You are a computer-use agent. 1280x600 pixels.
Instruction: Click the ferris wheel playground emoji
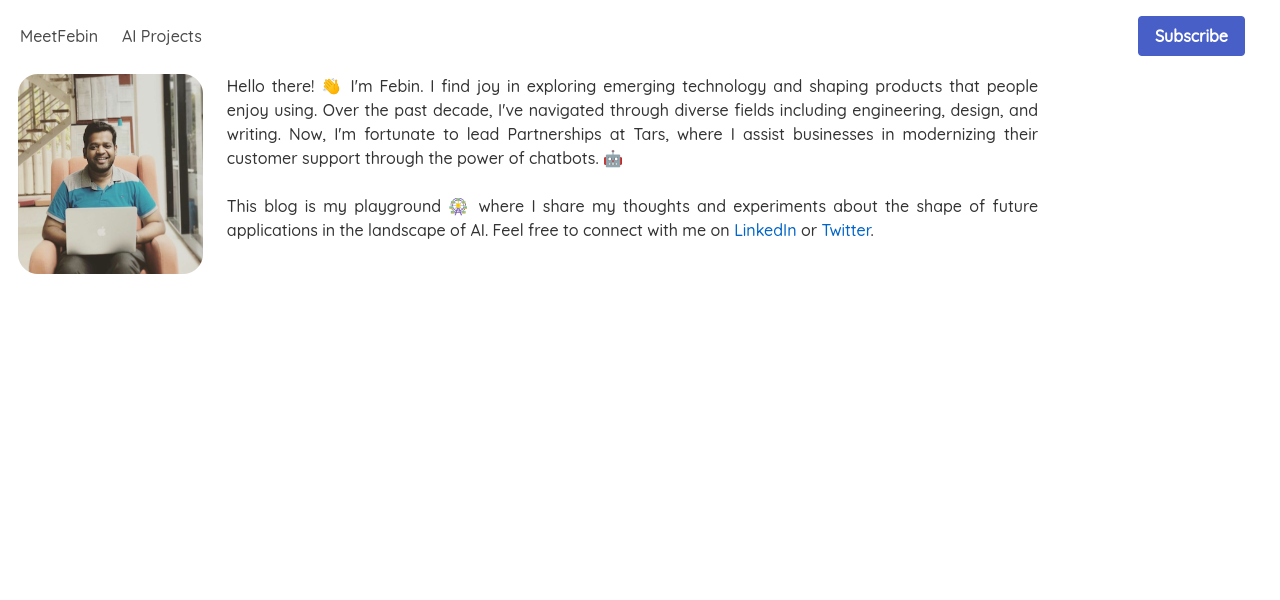pyautogui.click(x=458, y=207)
